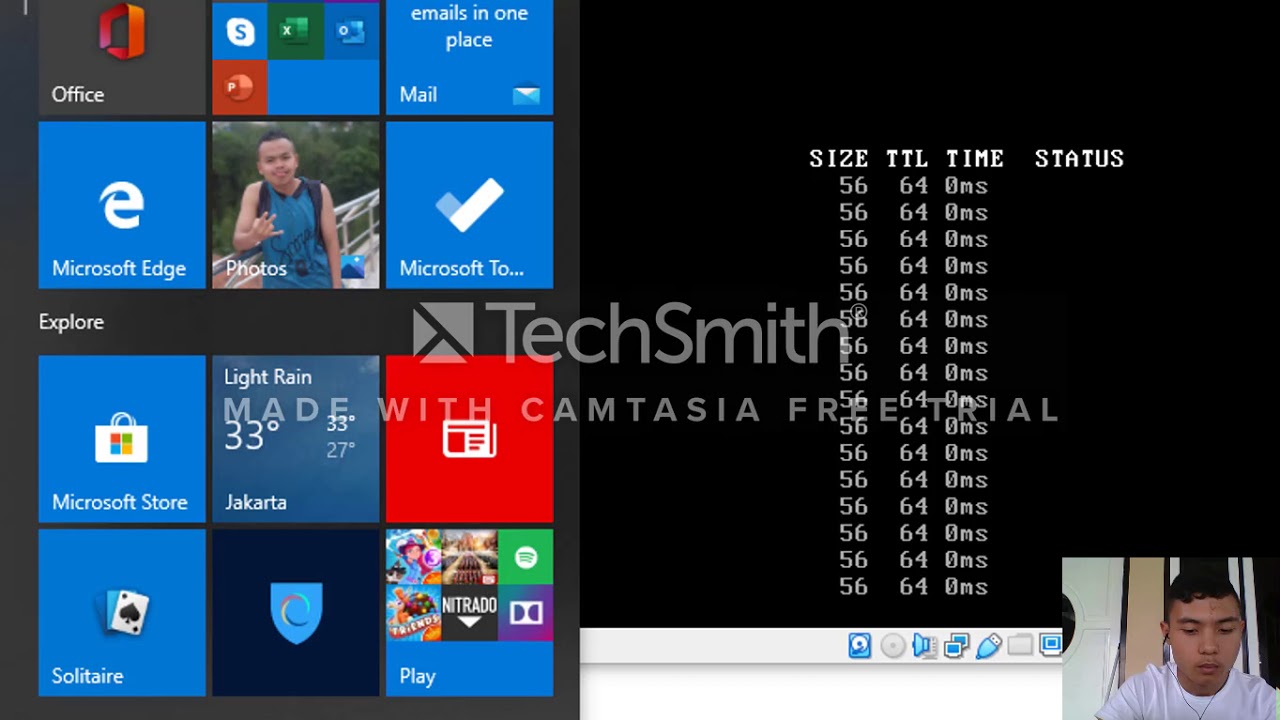1280x720 pixels.
Task: Click the TIME column header in the terminal
Action: (974, 159)
